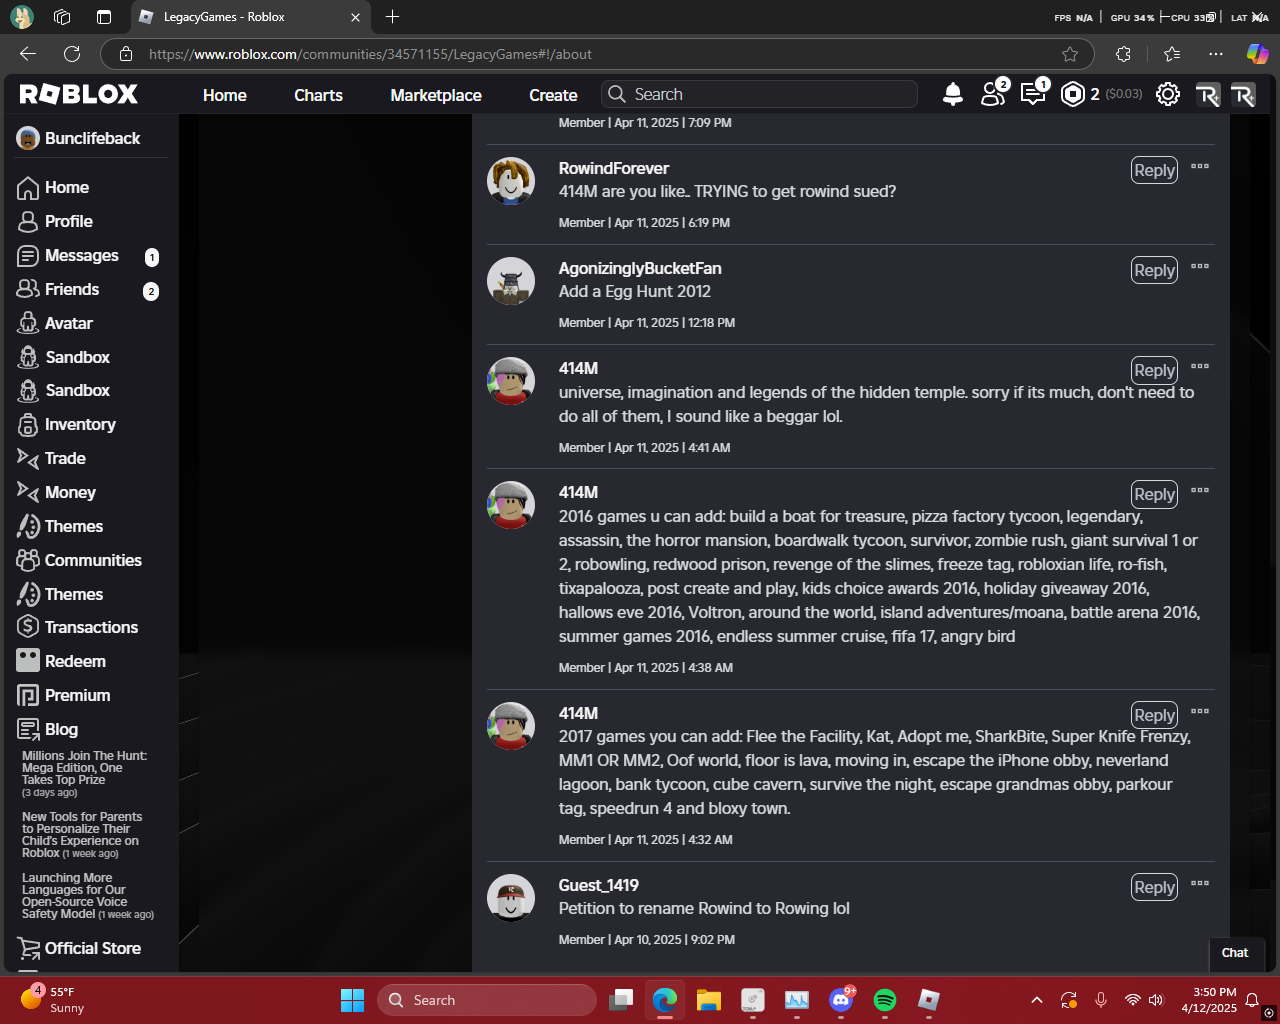Open Edge settings and more menu

pyautogui.click(x=1216, y=54)
